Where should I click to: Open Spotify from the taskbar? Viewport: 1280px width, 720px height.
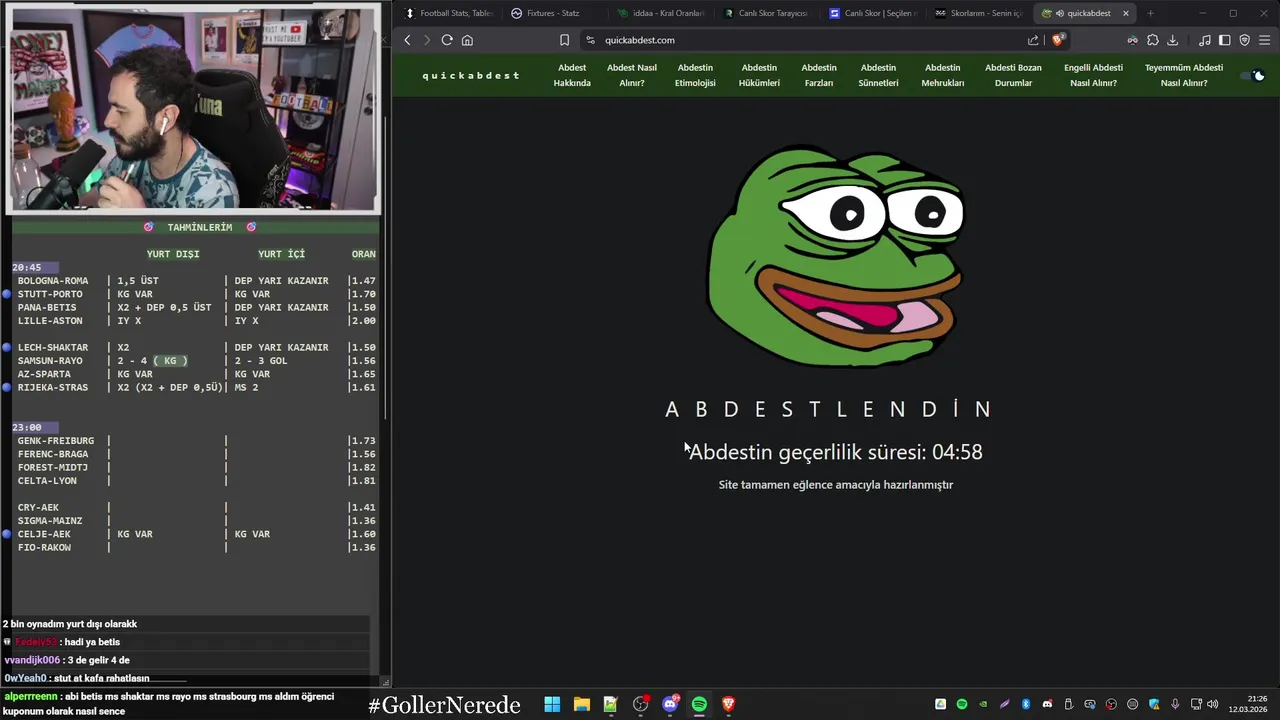click(x=699, y=704)
